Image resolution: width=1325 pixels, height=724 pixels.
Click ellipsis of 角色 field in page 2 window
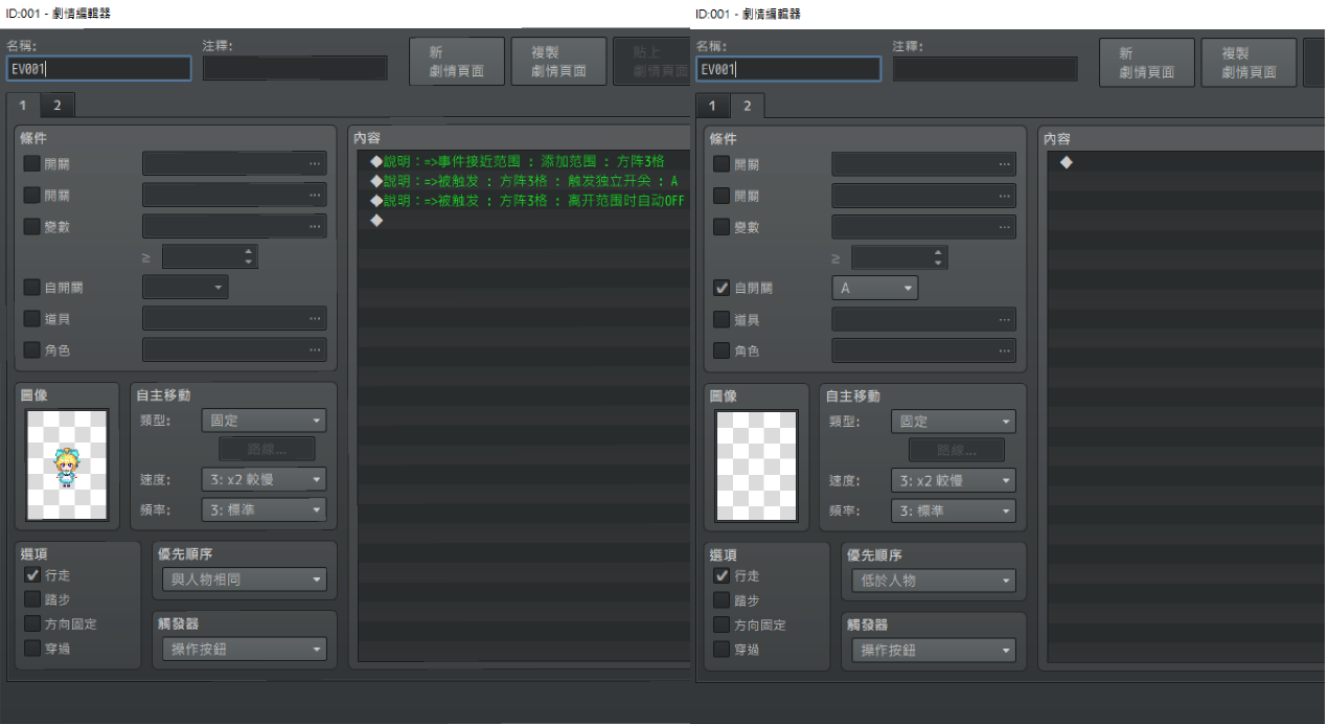[x=1005, y=351]
